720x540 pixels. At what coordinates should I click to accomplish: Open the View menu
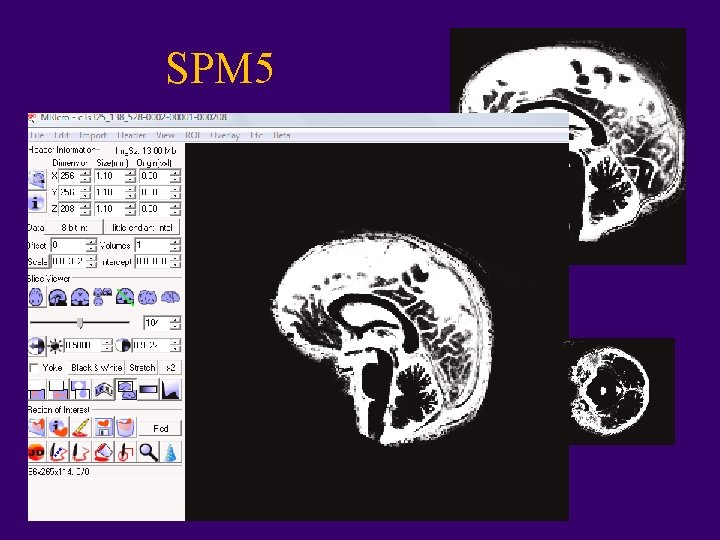[x=165, y=135]
